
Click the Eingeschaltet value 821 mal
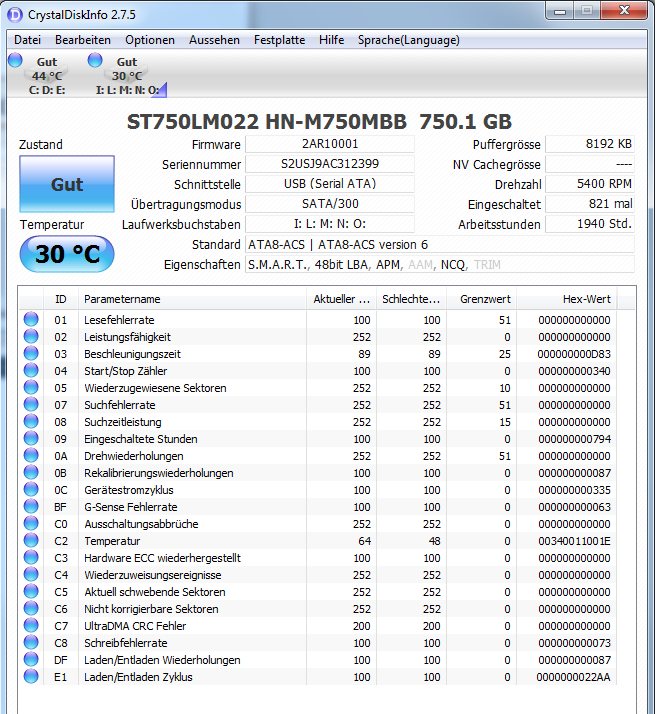coord(590,204)
